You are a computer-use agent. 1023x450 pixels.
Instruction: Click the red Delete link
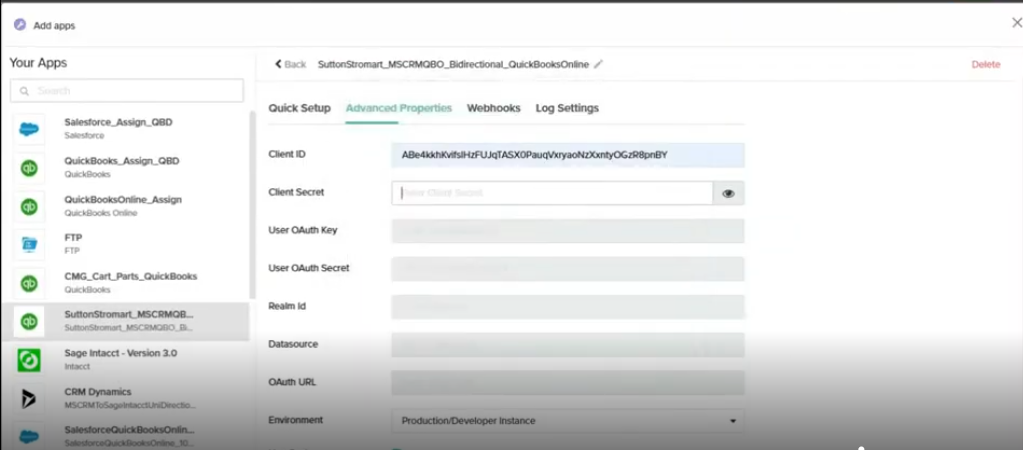(985, 64)
